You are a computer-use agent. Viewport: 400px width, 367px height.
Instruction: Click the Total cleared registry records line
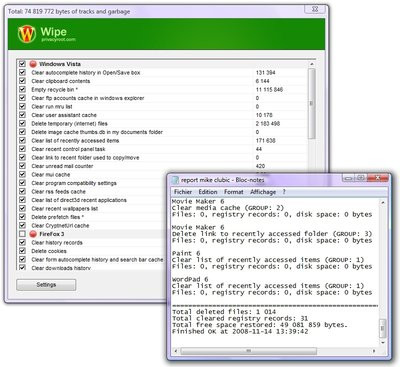240,318
